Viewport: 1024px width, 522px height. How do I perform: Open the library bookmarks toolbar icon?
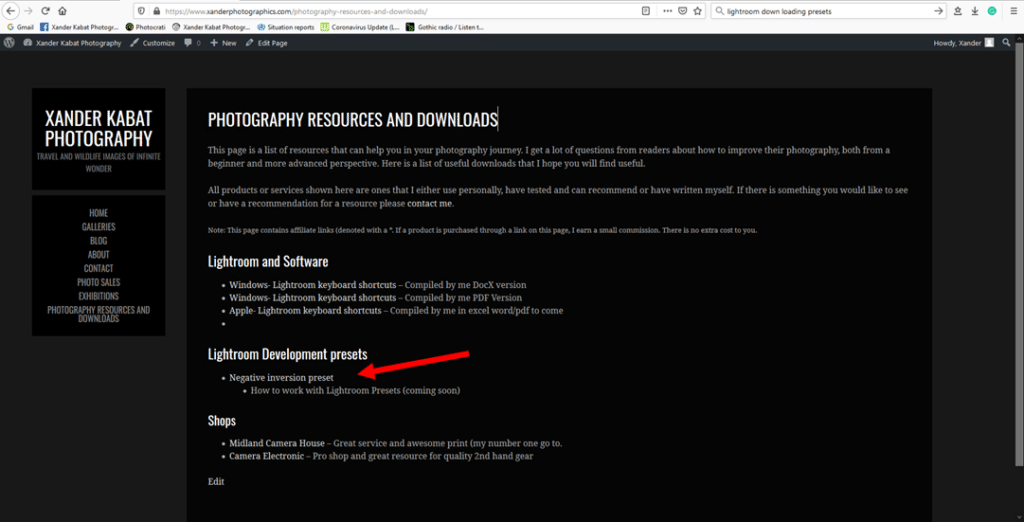point(957,11)
